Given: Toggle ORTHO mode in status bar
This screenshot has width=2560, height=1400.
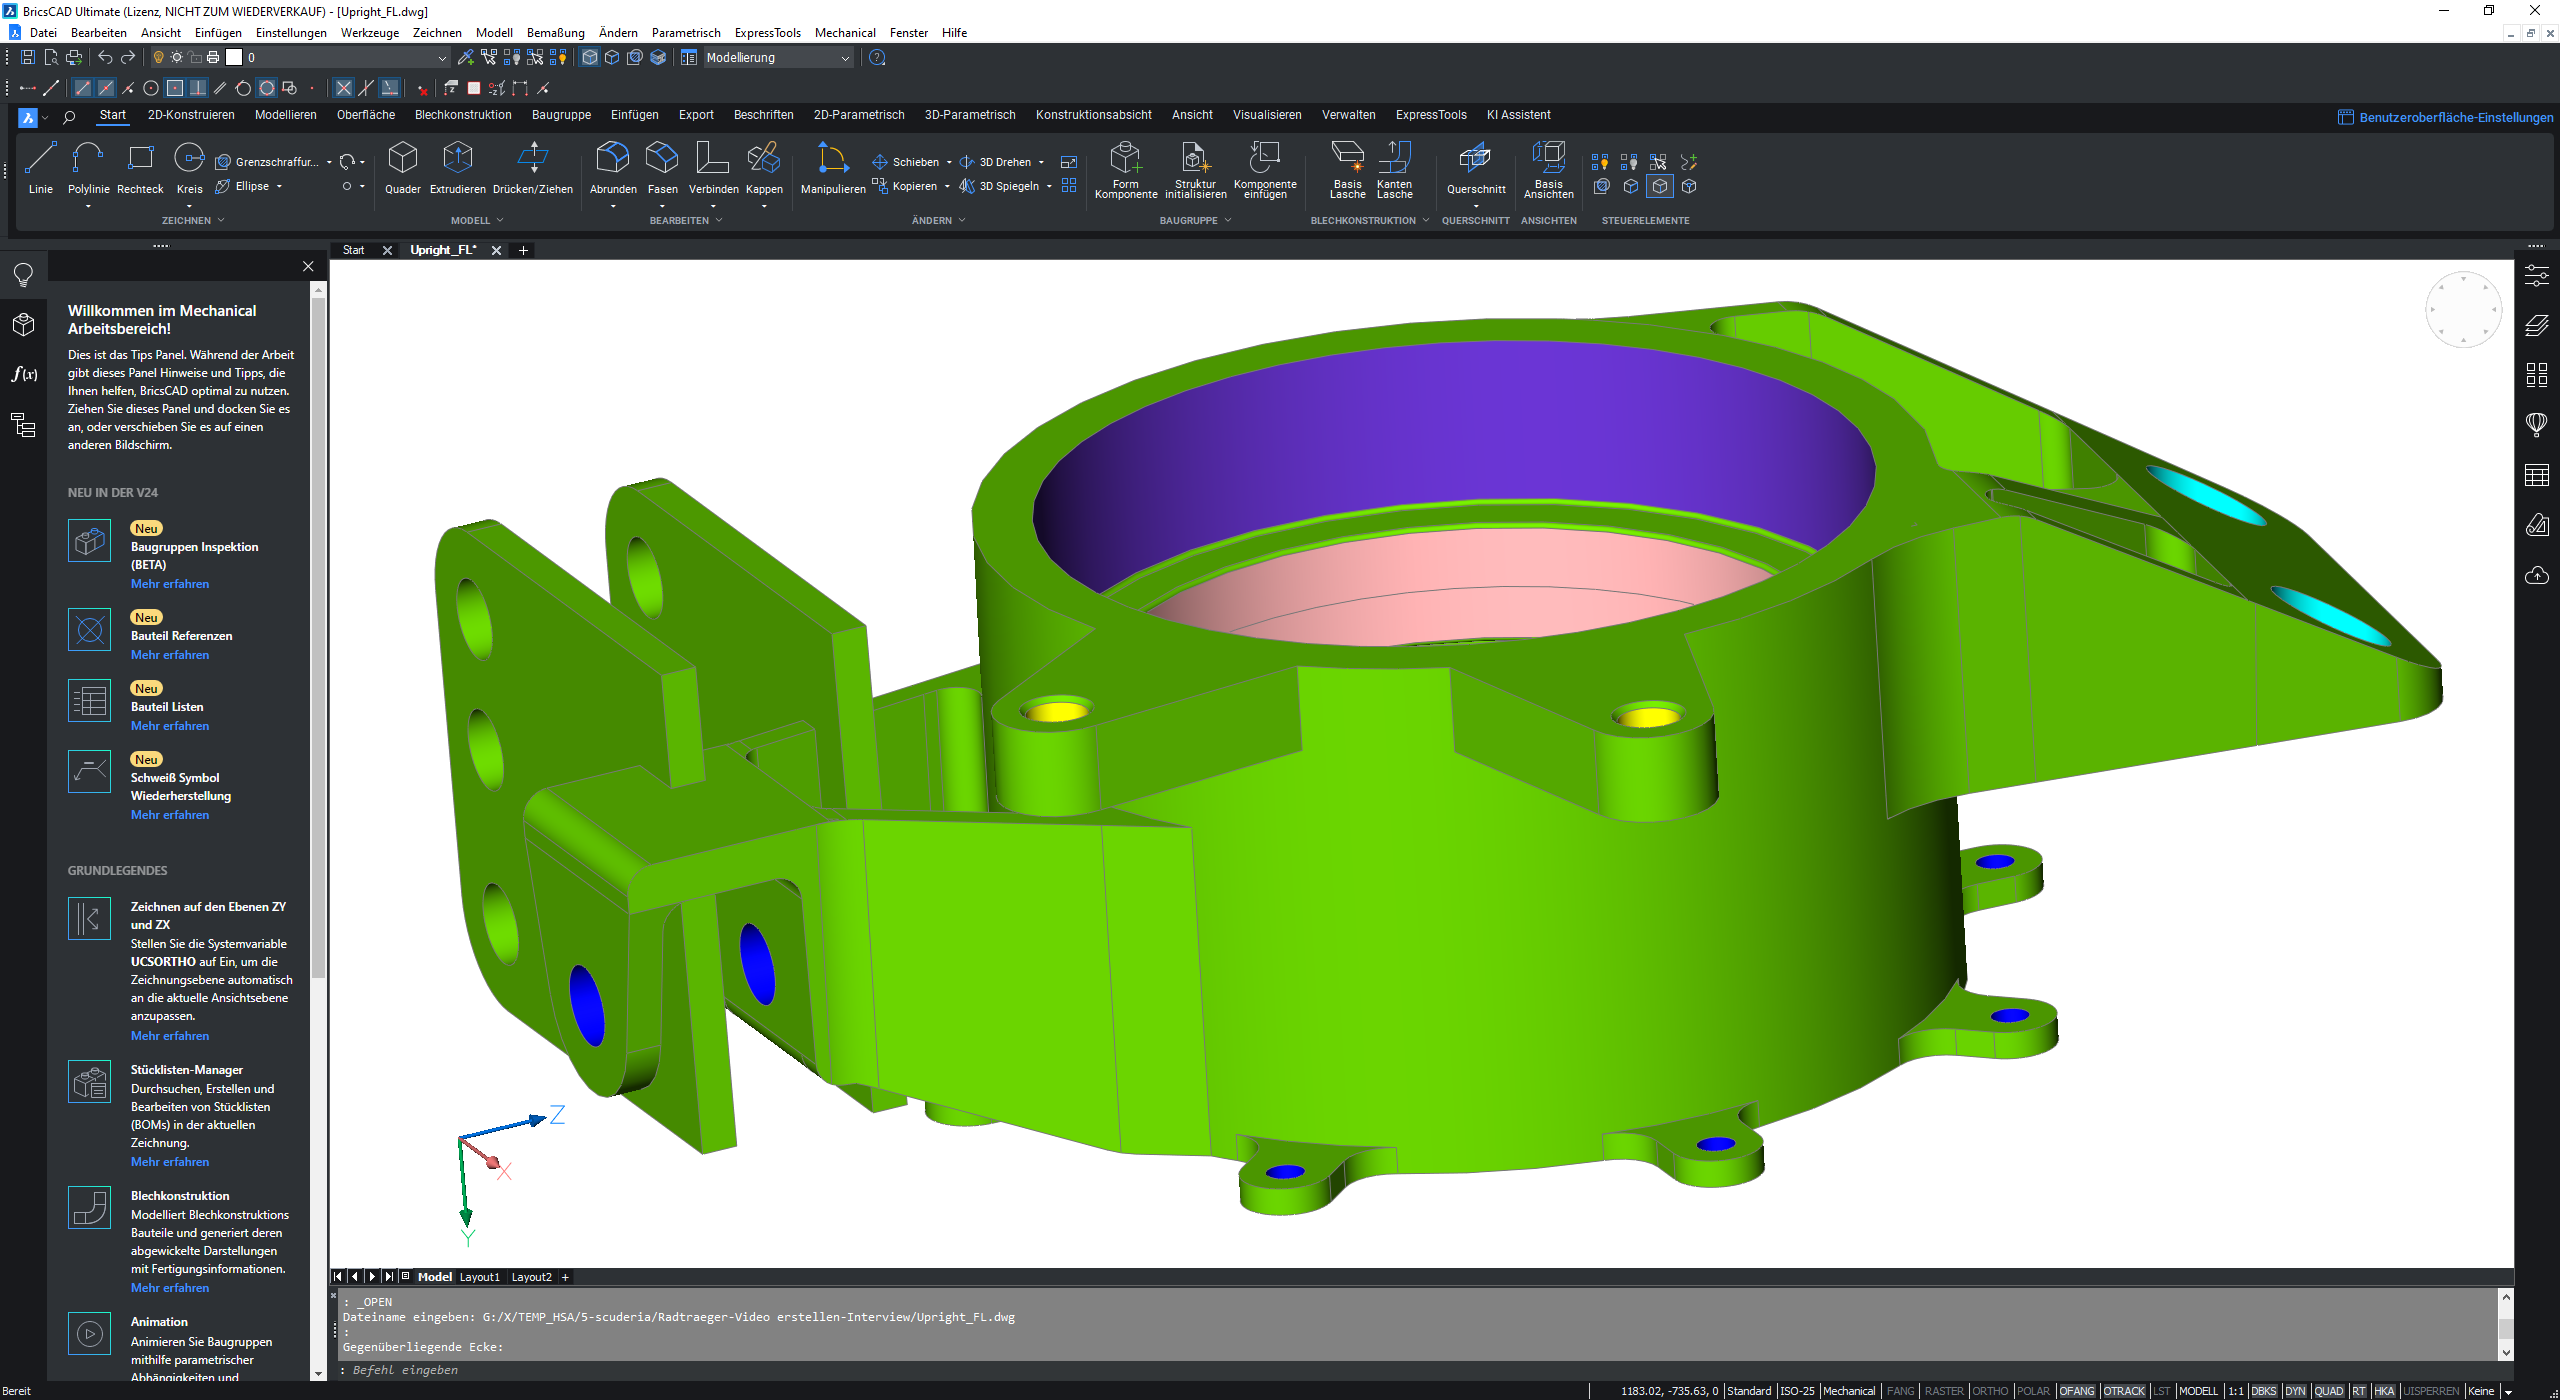Looking at the screenshot, I should 1989,1391.
